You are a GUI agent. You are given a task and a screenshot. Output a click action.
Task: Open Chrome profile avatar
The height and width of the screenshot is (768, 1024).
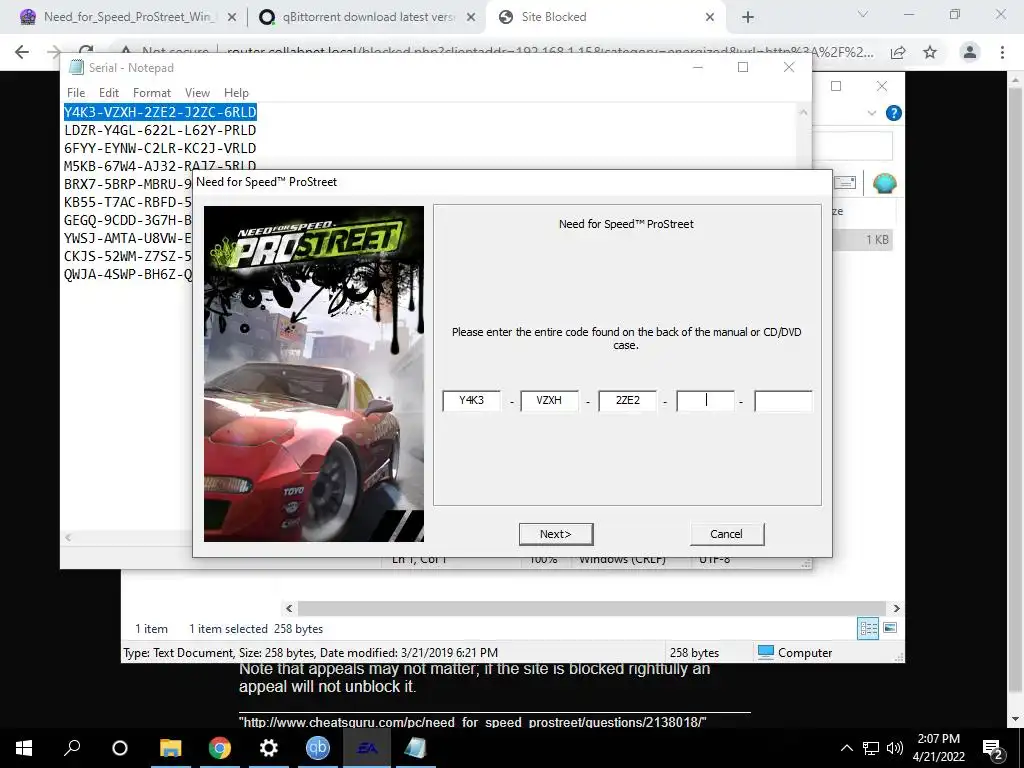(x=970, y=52)
